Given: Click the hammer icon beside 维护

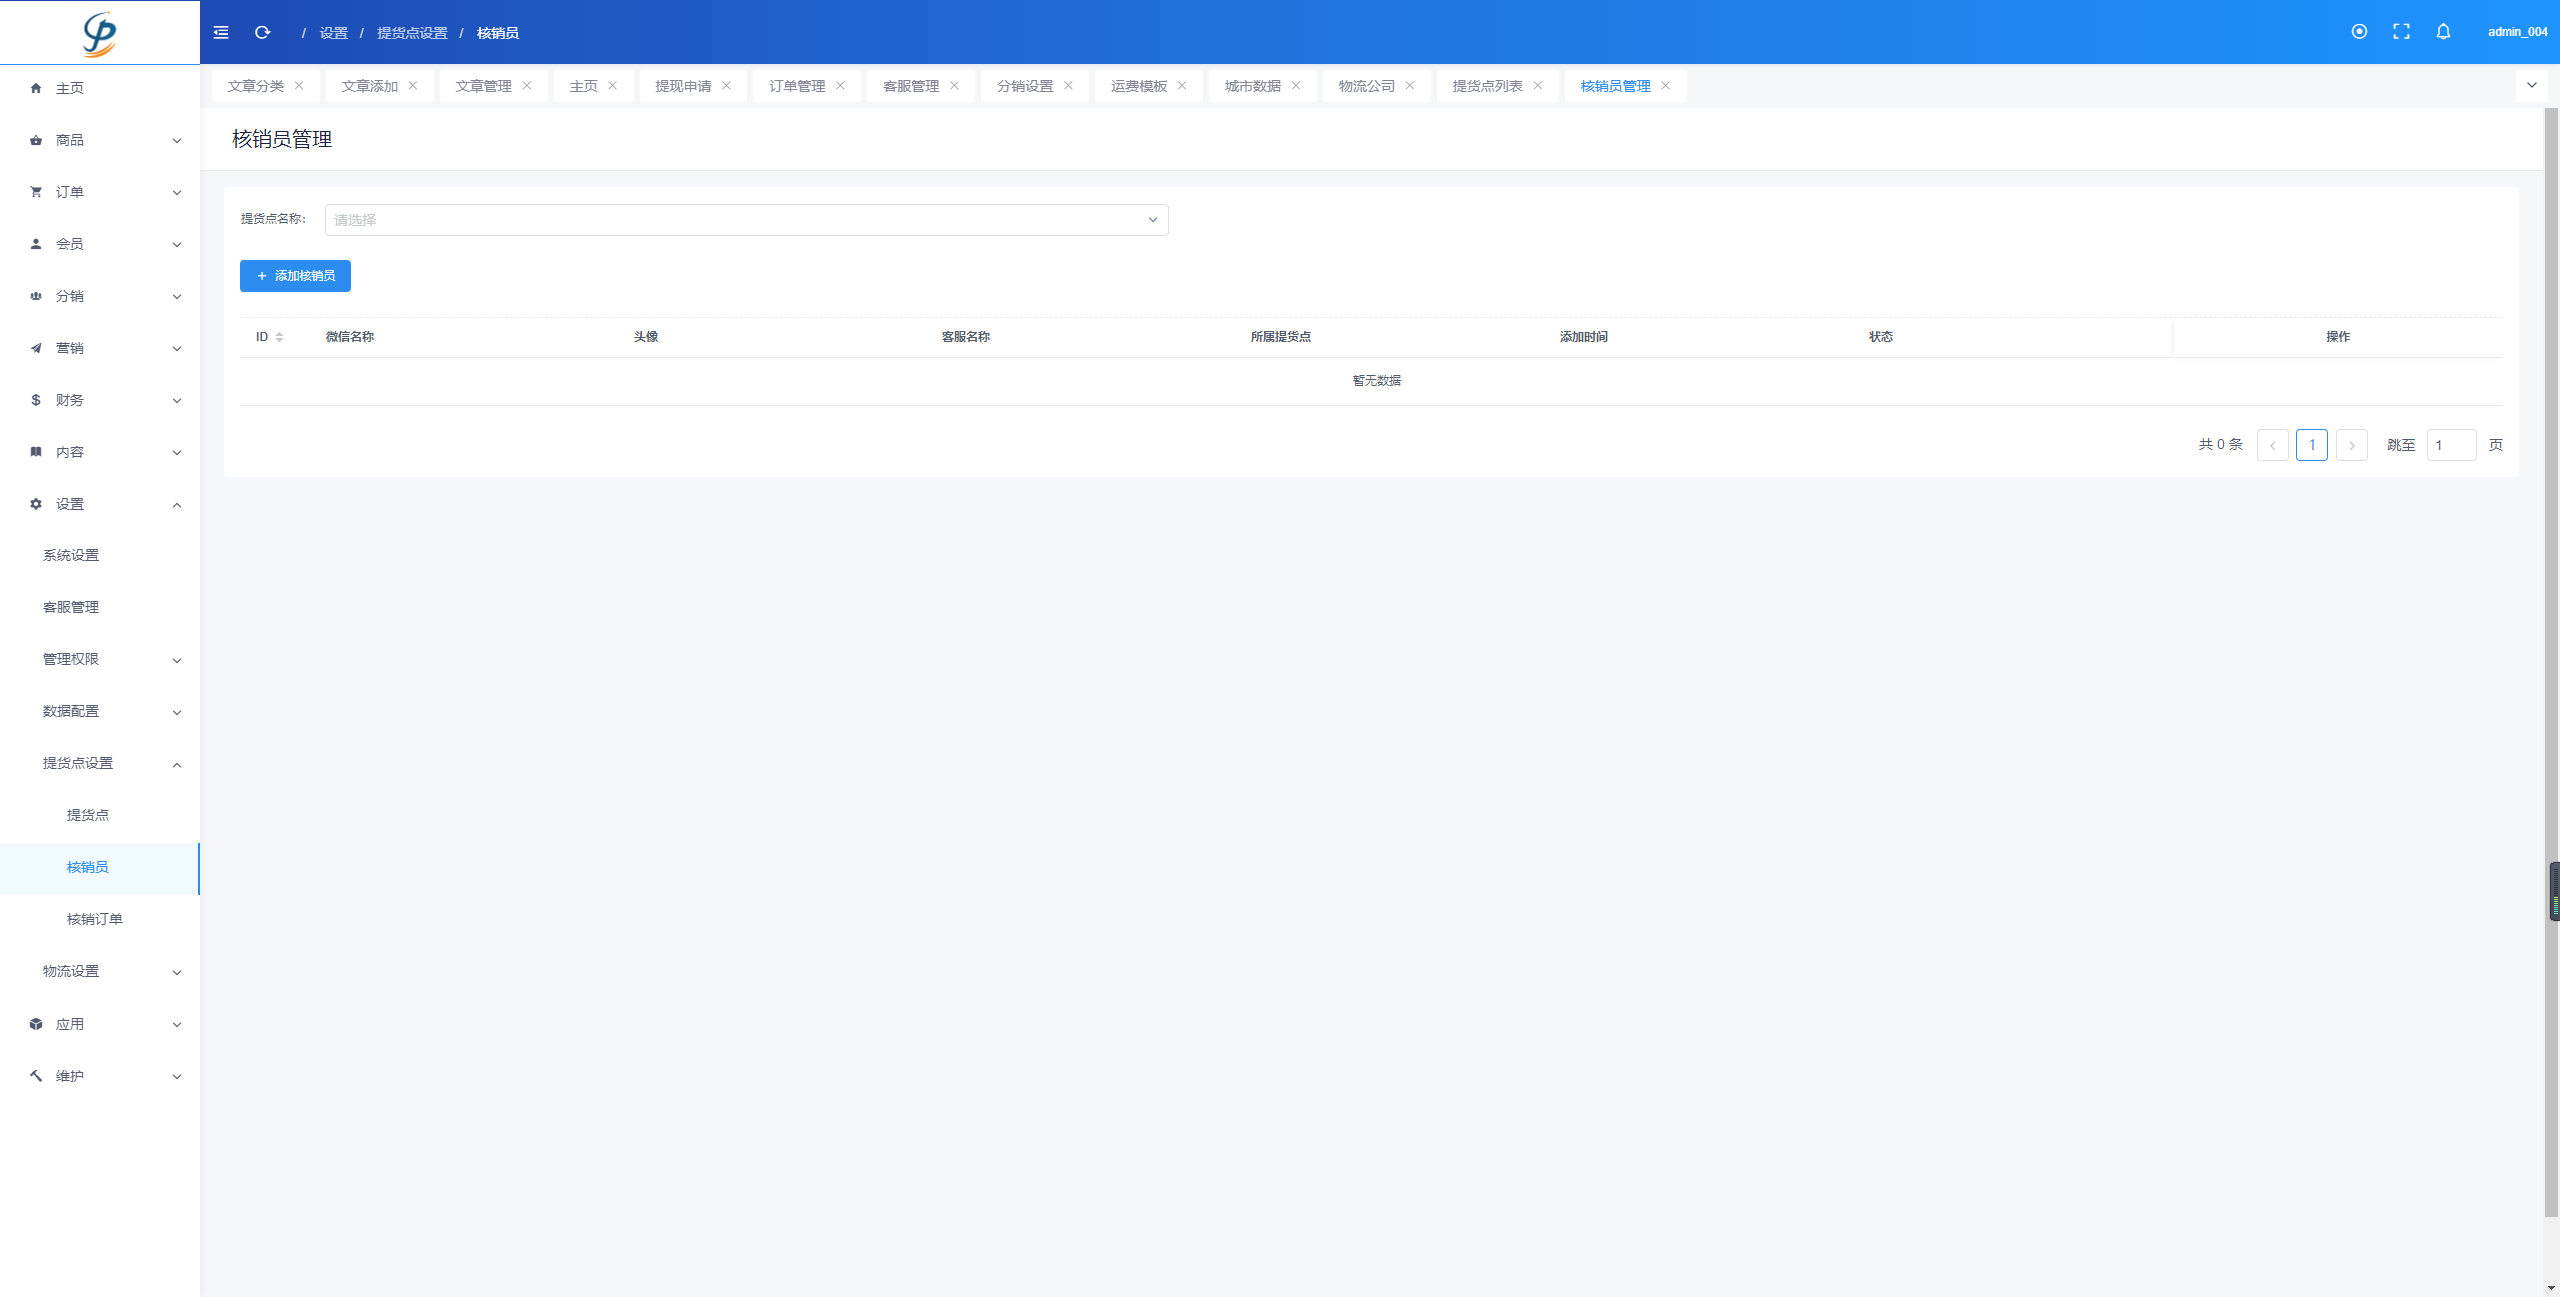Looking at the screenshot, I should (x=36, y=1076).
